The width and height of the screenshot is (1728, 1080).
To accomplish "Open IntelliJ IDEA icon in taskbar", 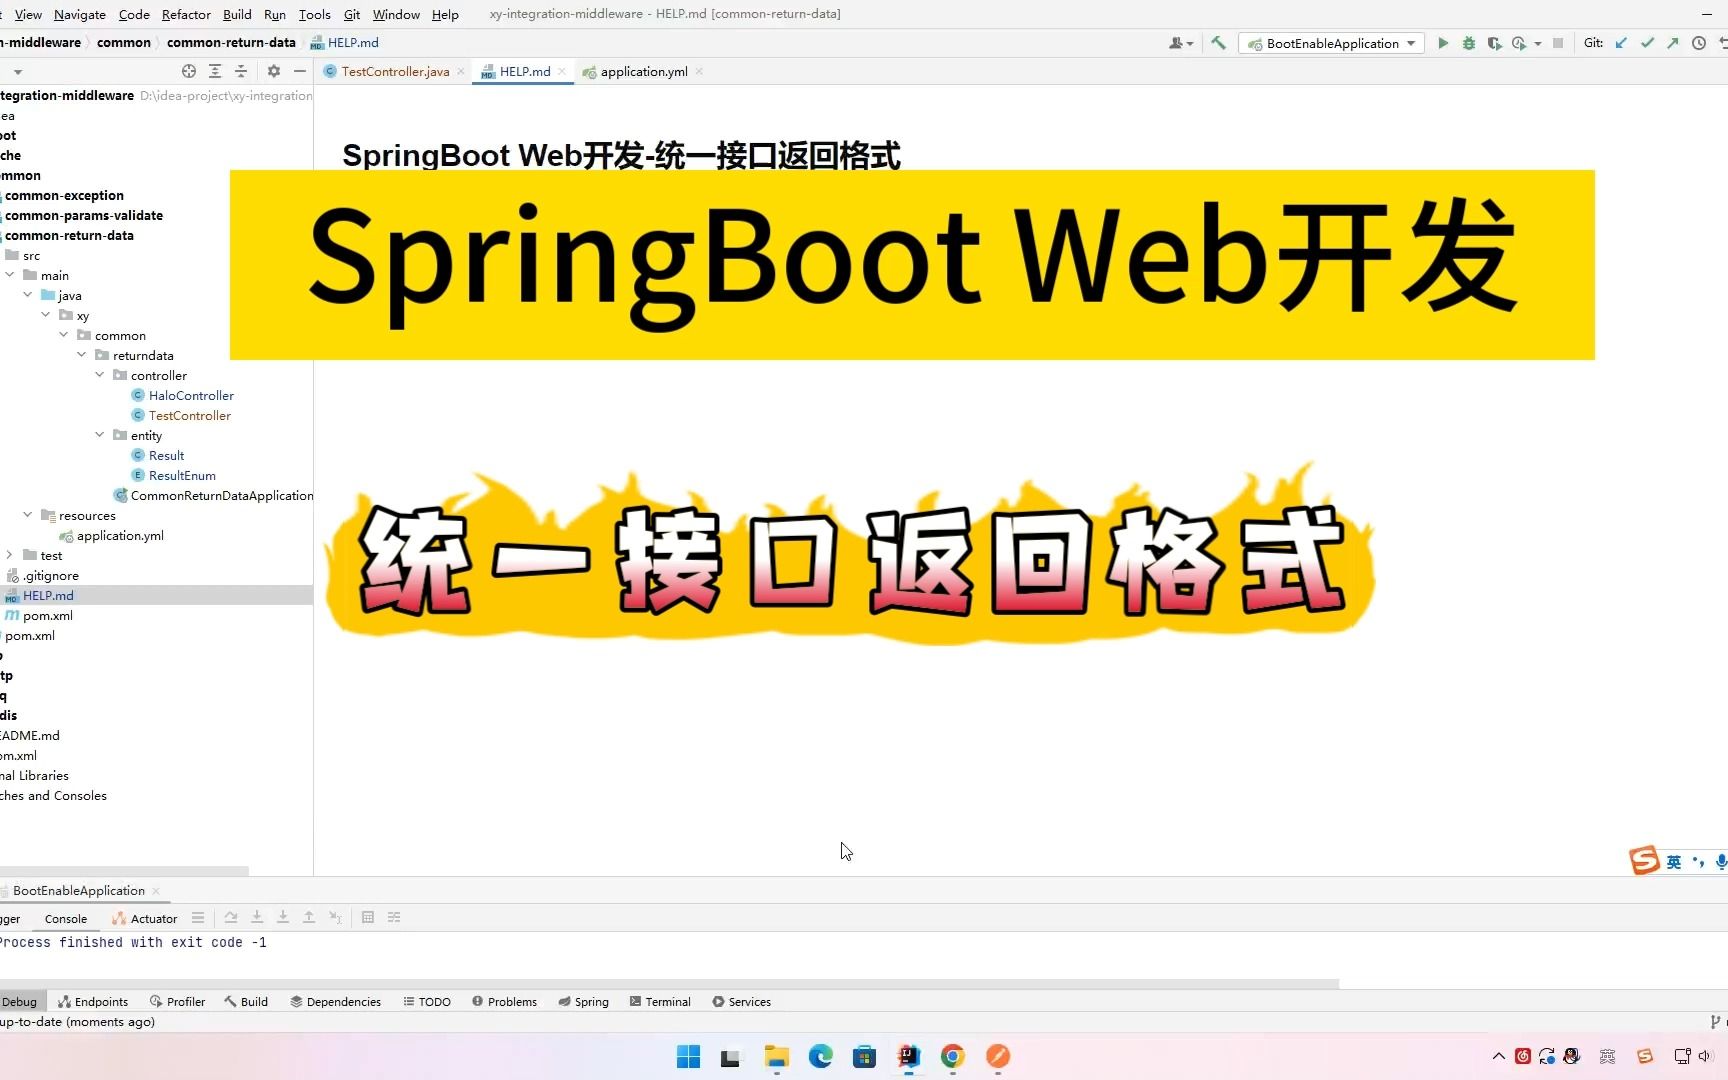I will pos(909,1057).
